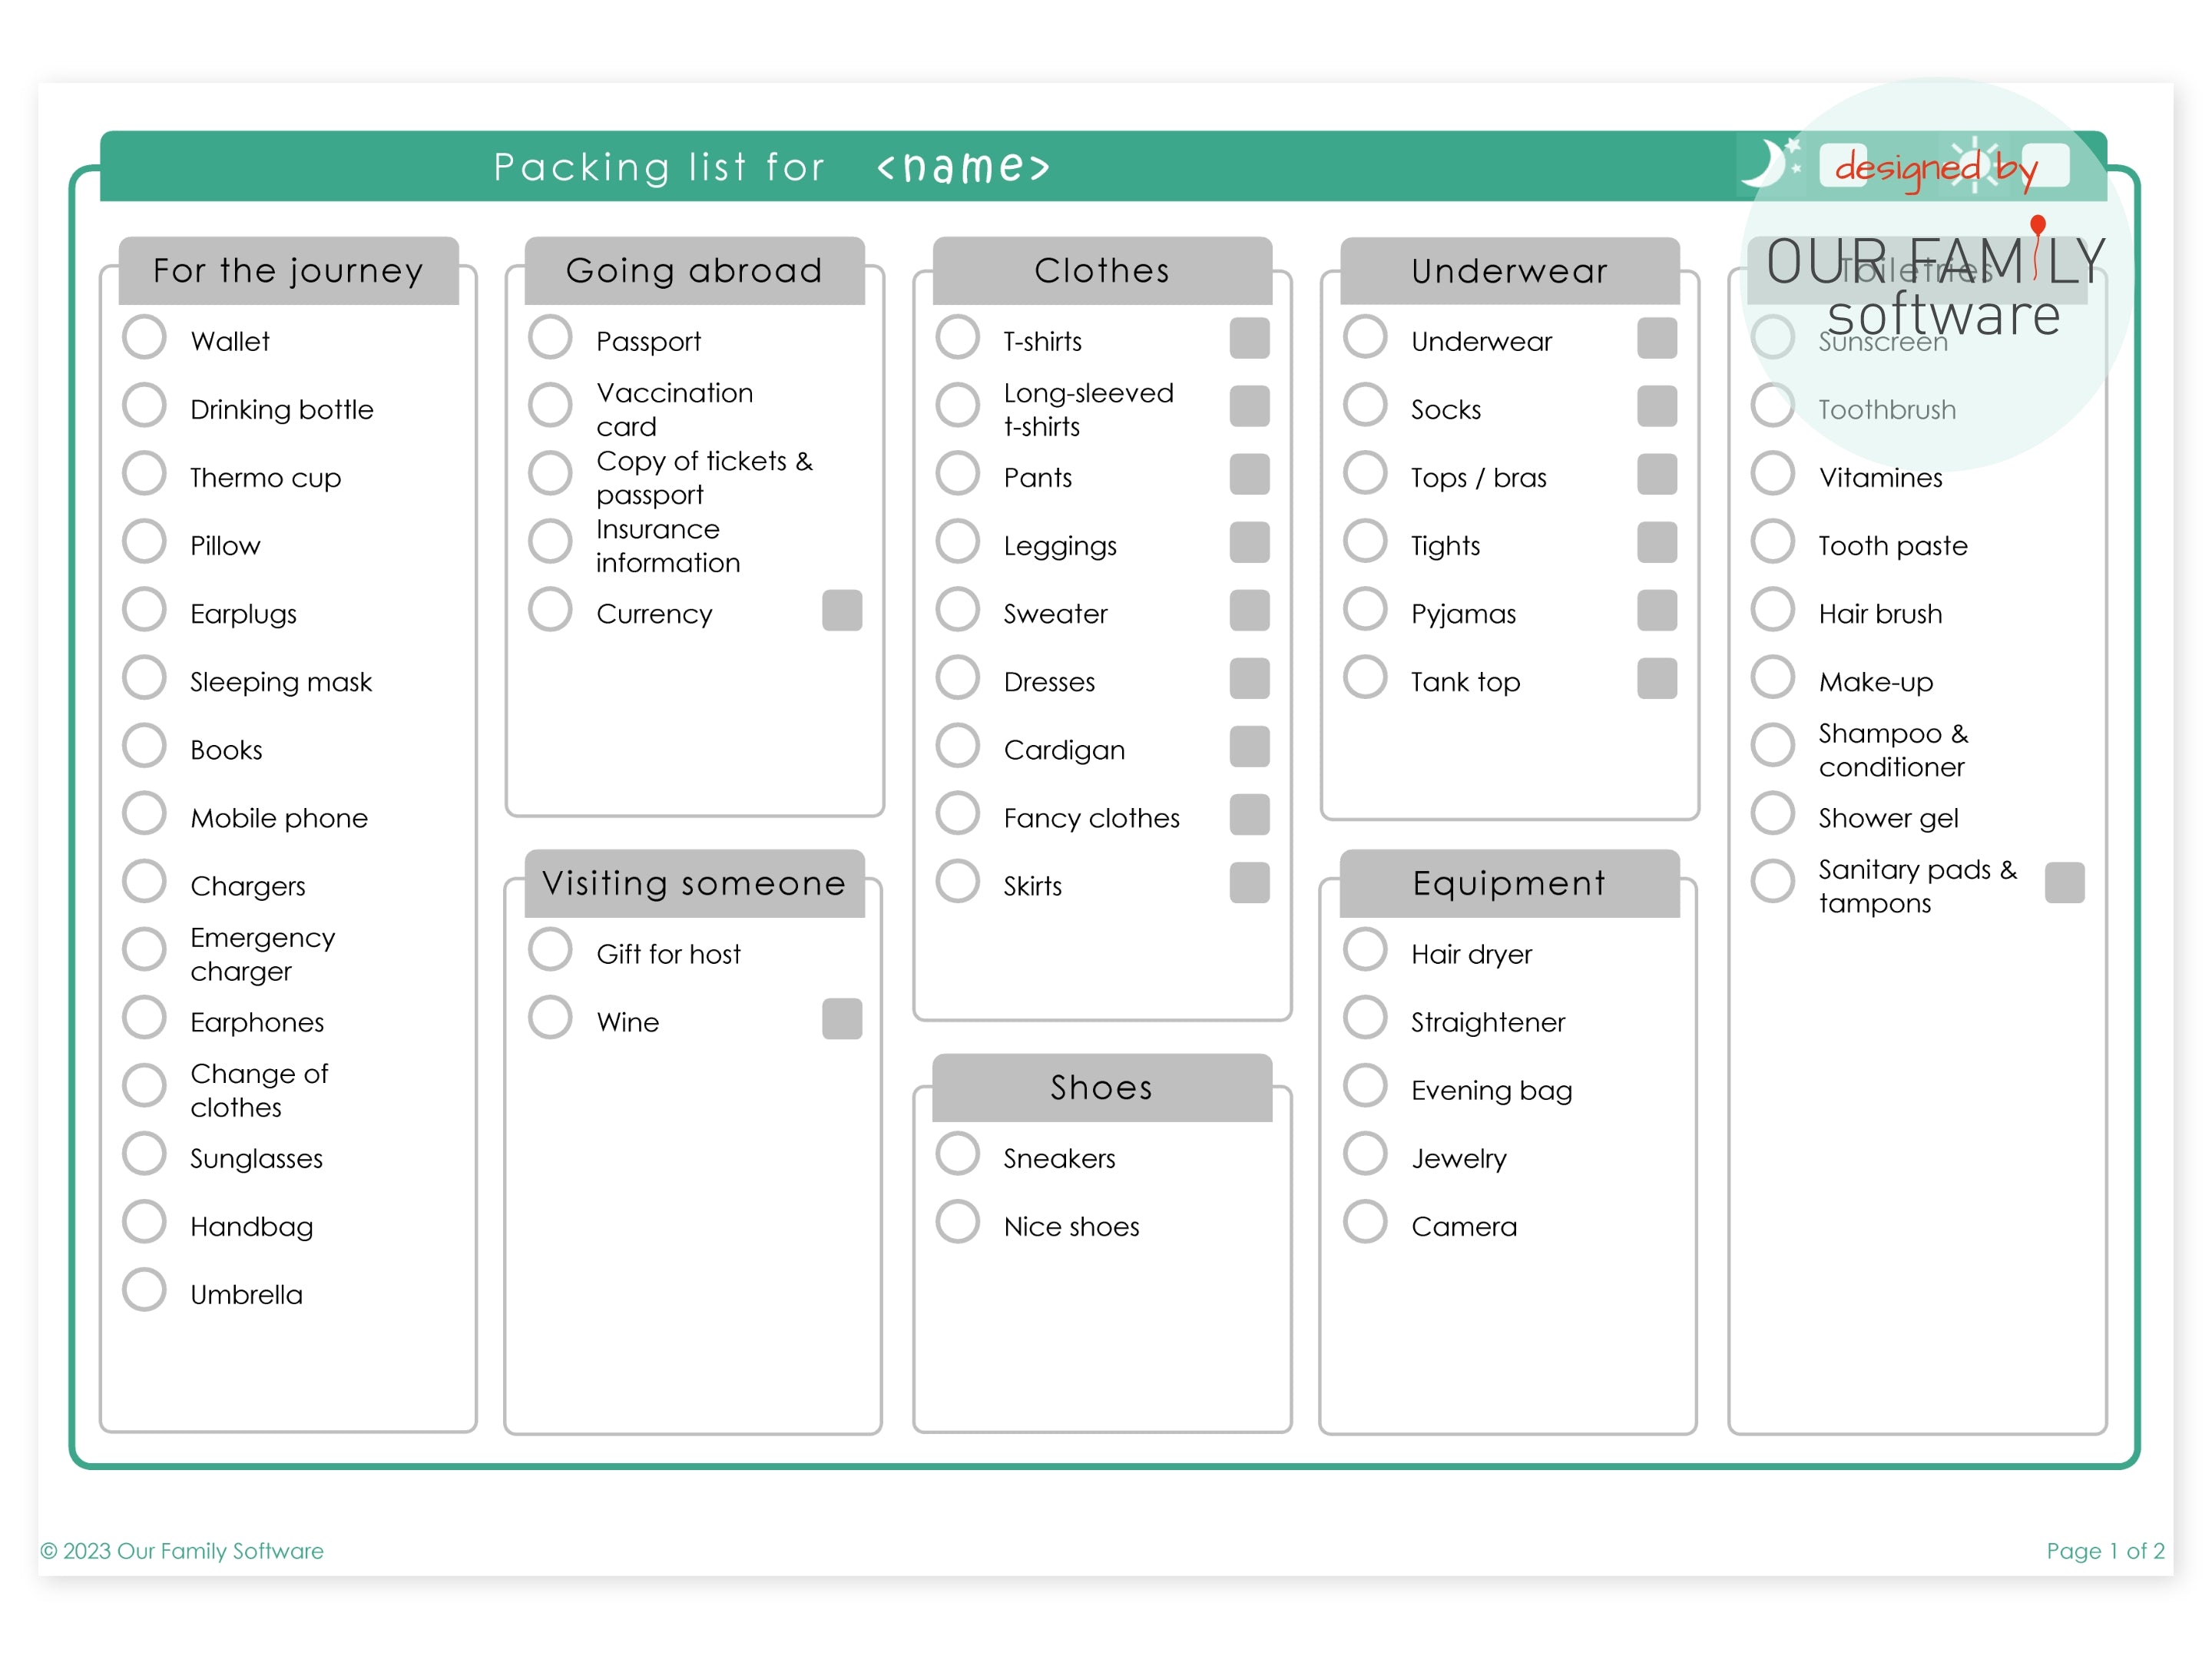The width and height of the screenshot is (2212, 1659).
Task: Click the Going abroad header
Action: pos(695,271)
